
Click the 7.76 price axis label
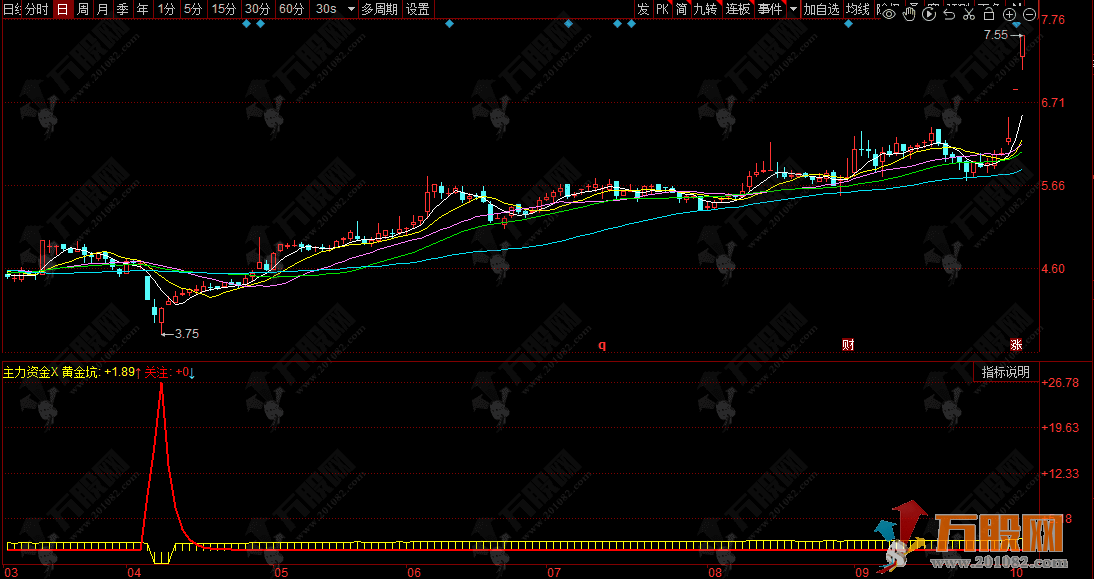tap(1053, 20)
